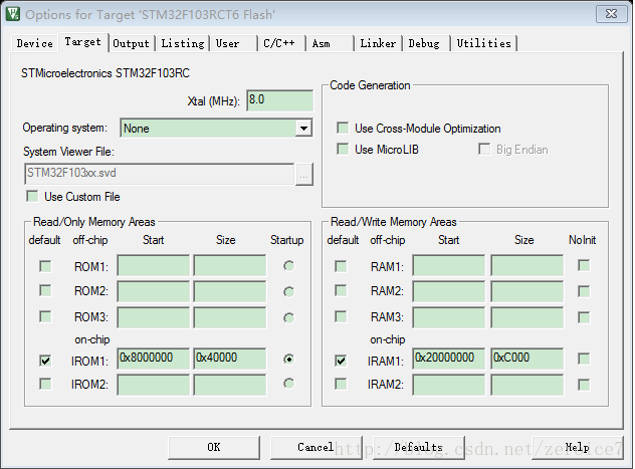Check the ROM1 default checkbox

(45, 266)
